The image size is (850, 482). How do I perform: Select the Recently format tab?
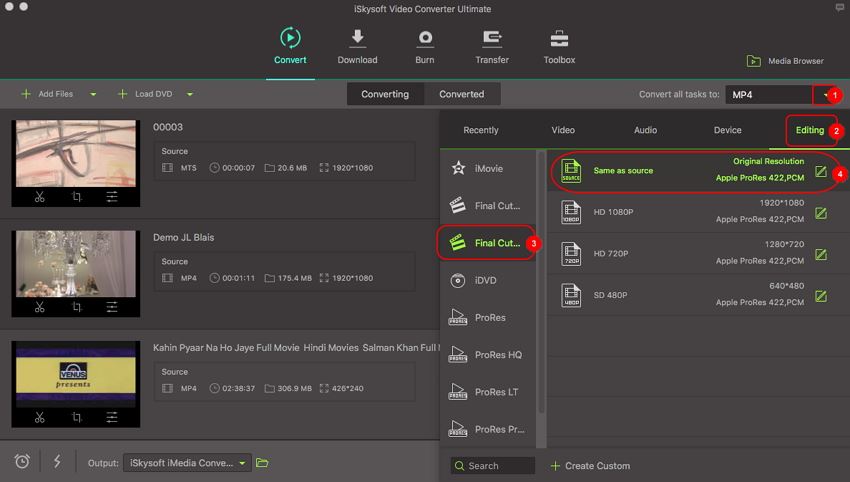tap(481, 130)
